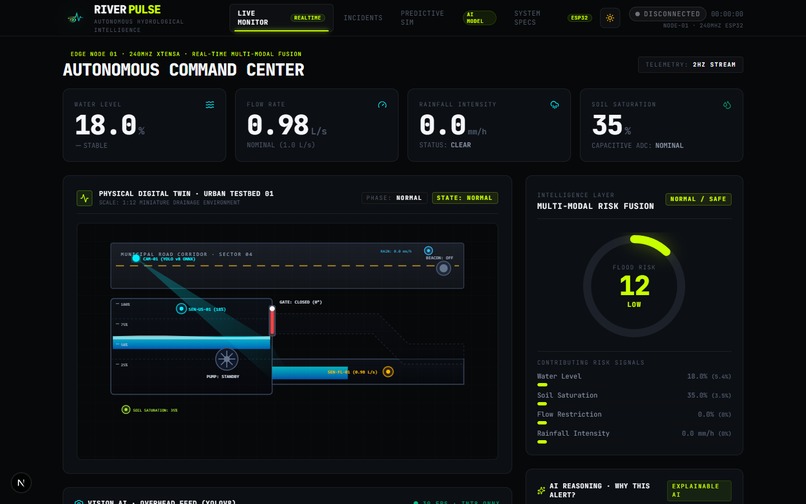Click the red gate actuator
The image size is (806, 504).
point(272,321)
